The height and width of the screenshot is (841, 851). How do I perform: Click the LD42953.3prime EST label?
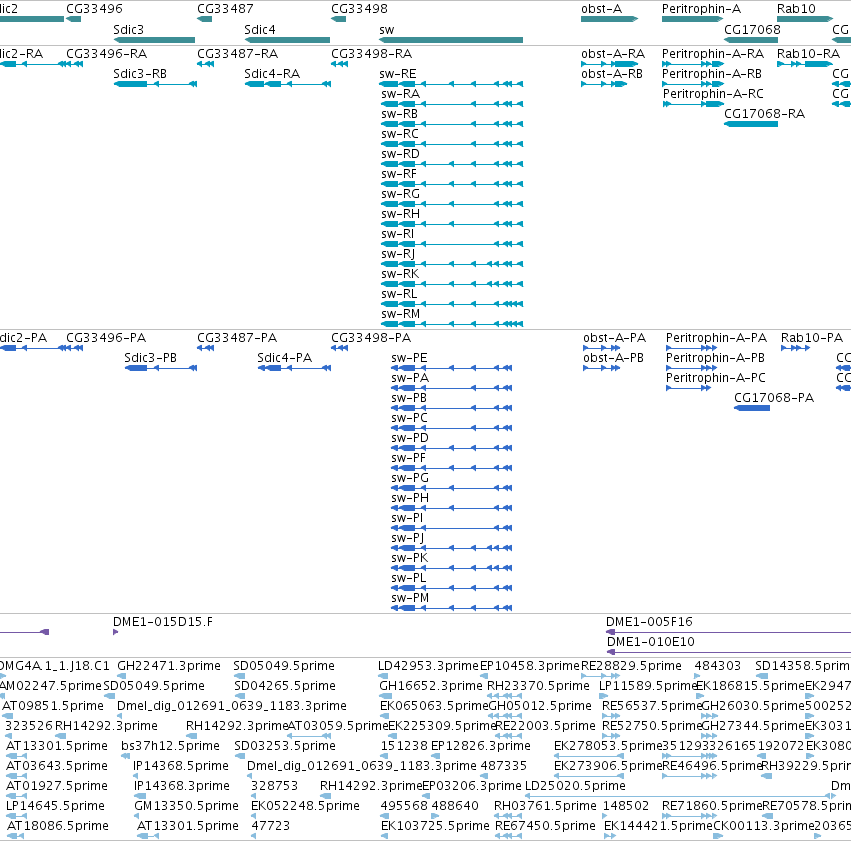pyautogui.click(x=429, y=666)
